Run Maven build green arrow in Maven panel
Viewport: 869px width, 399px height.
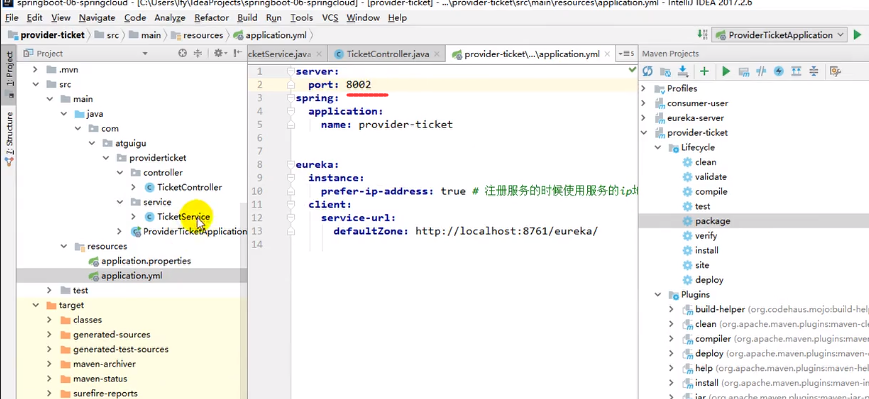pos(726,71)
